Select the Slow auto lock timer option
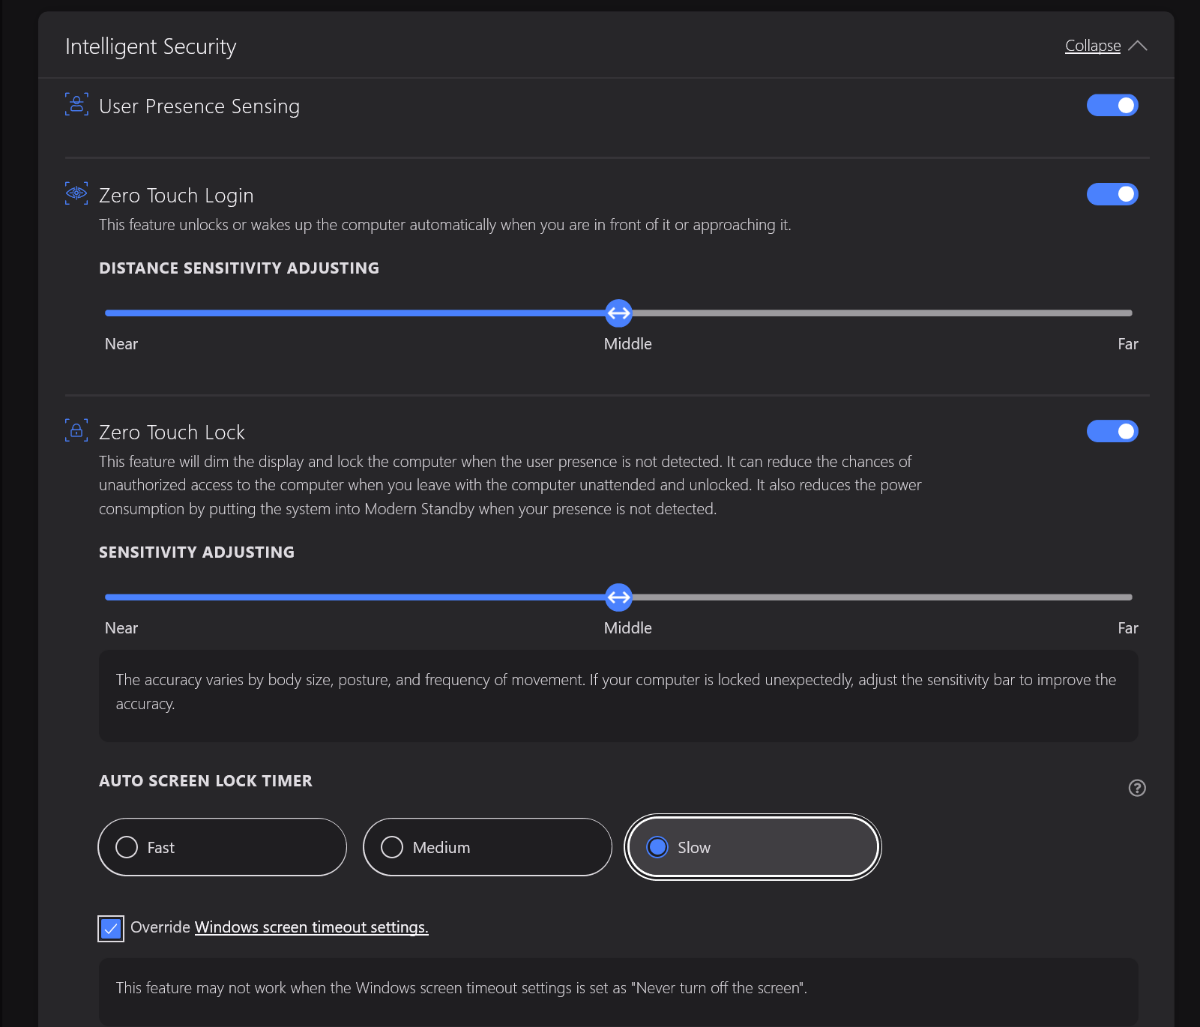This screenshot has width=1200, height=1027. point(752,847)
